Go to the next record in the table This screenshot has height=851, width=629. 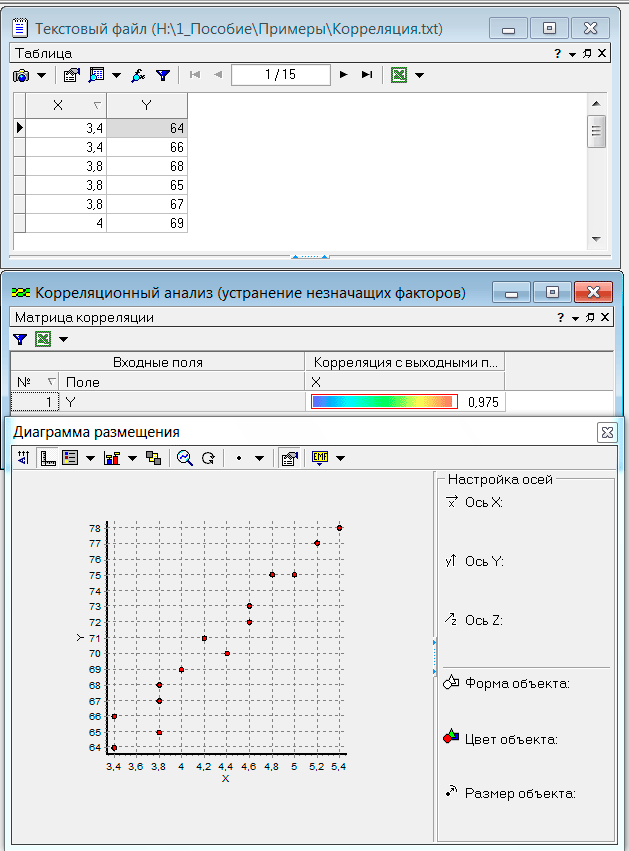(343, 75)
